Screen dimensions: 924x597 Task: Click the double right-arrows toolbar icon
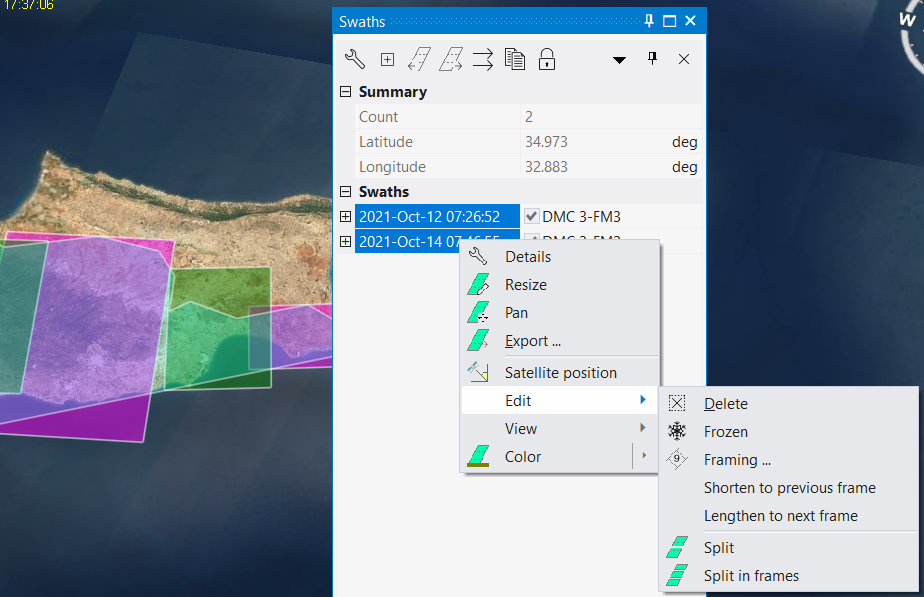click(x=483, y=59)
